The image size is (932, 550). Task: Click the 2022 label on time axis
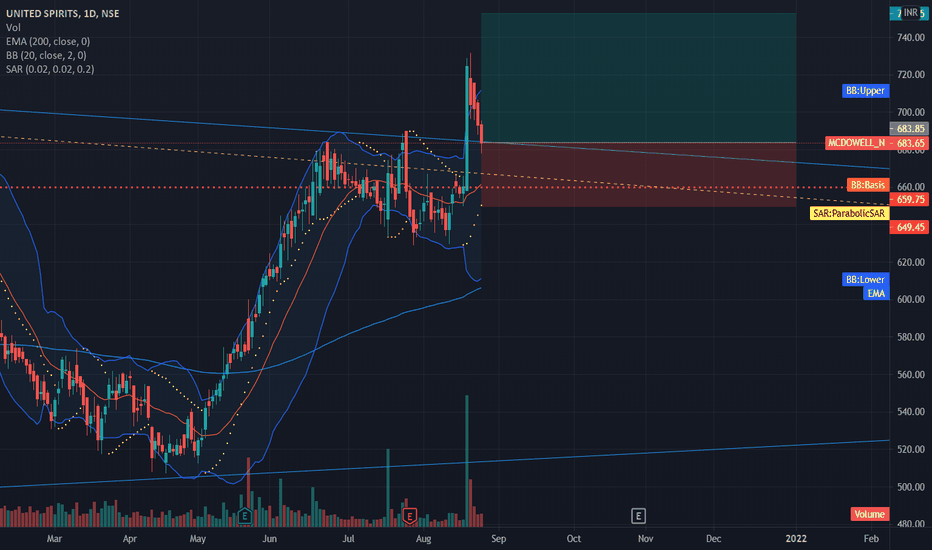(796, 539)
